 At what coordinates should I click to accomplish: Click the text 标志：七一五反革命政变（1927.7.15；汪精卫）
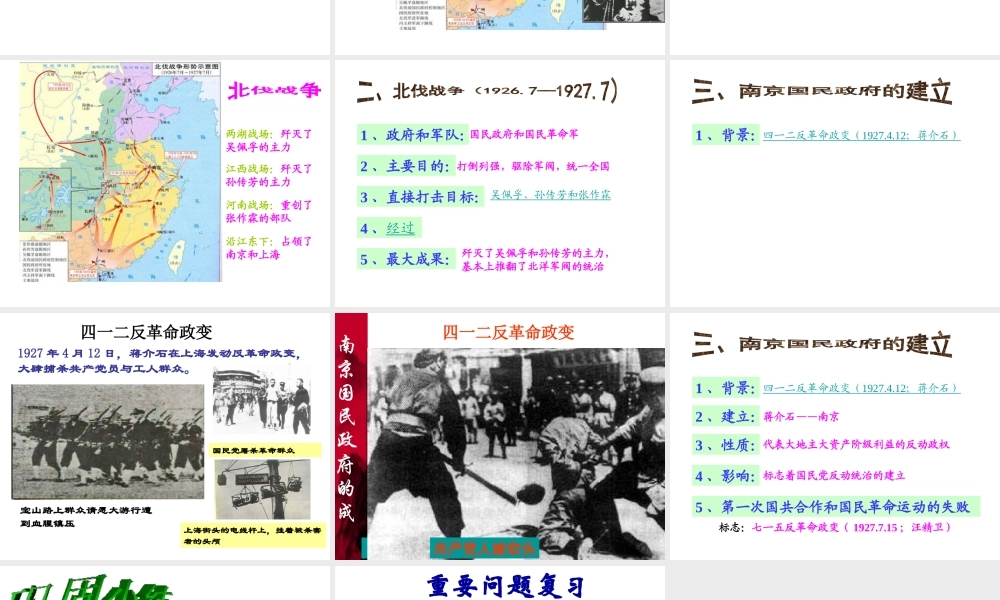(835, 527)
